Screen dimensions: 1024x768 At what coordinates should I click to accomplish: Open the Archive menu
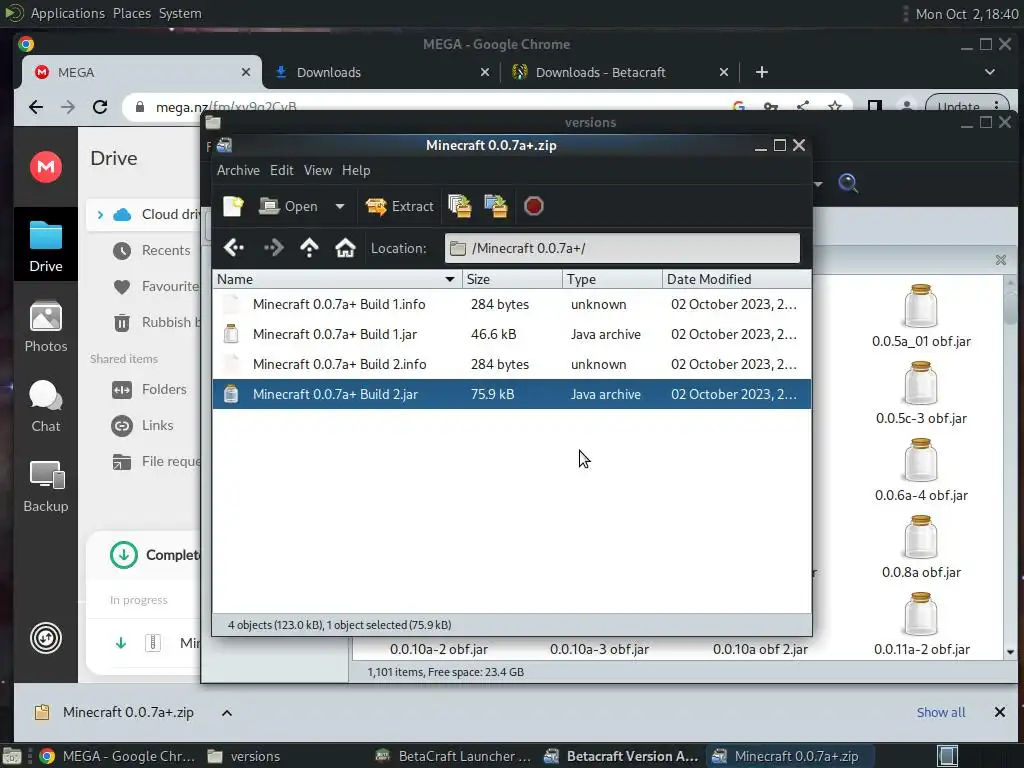click(238, 170)
